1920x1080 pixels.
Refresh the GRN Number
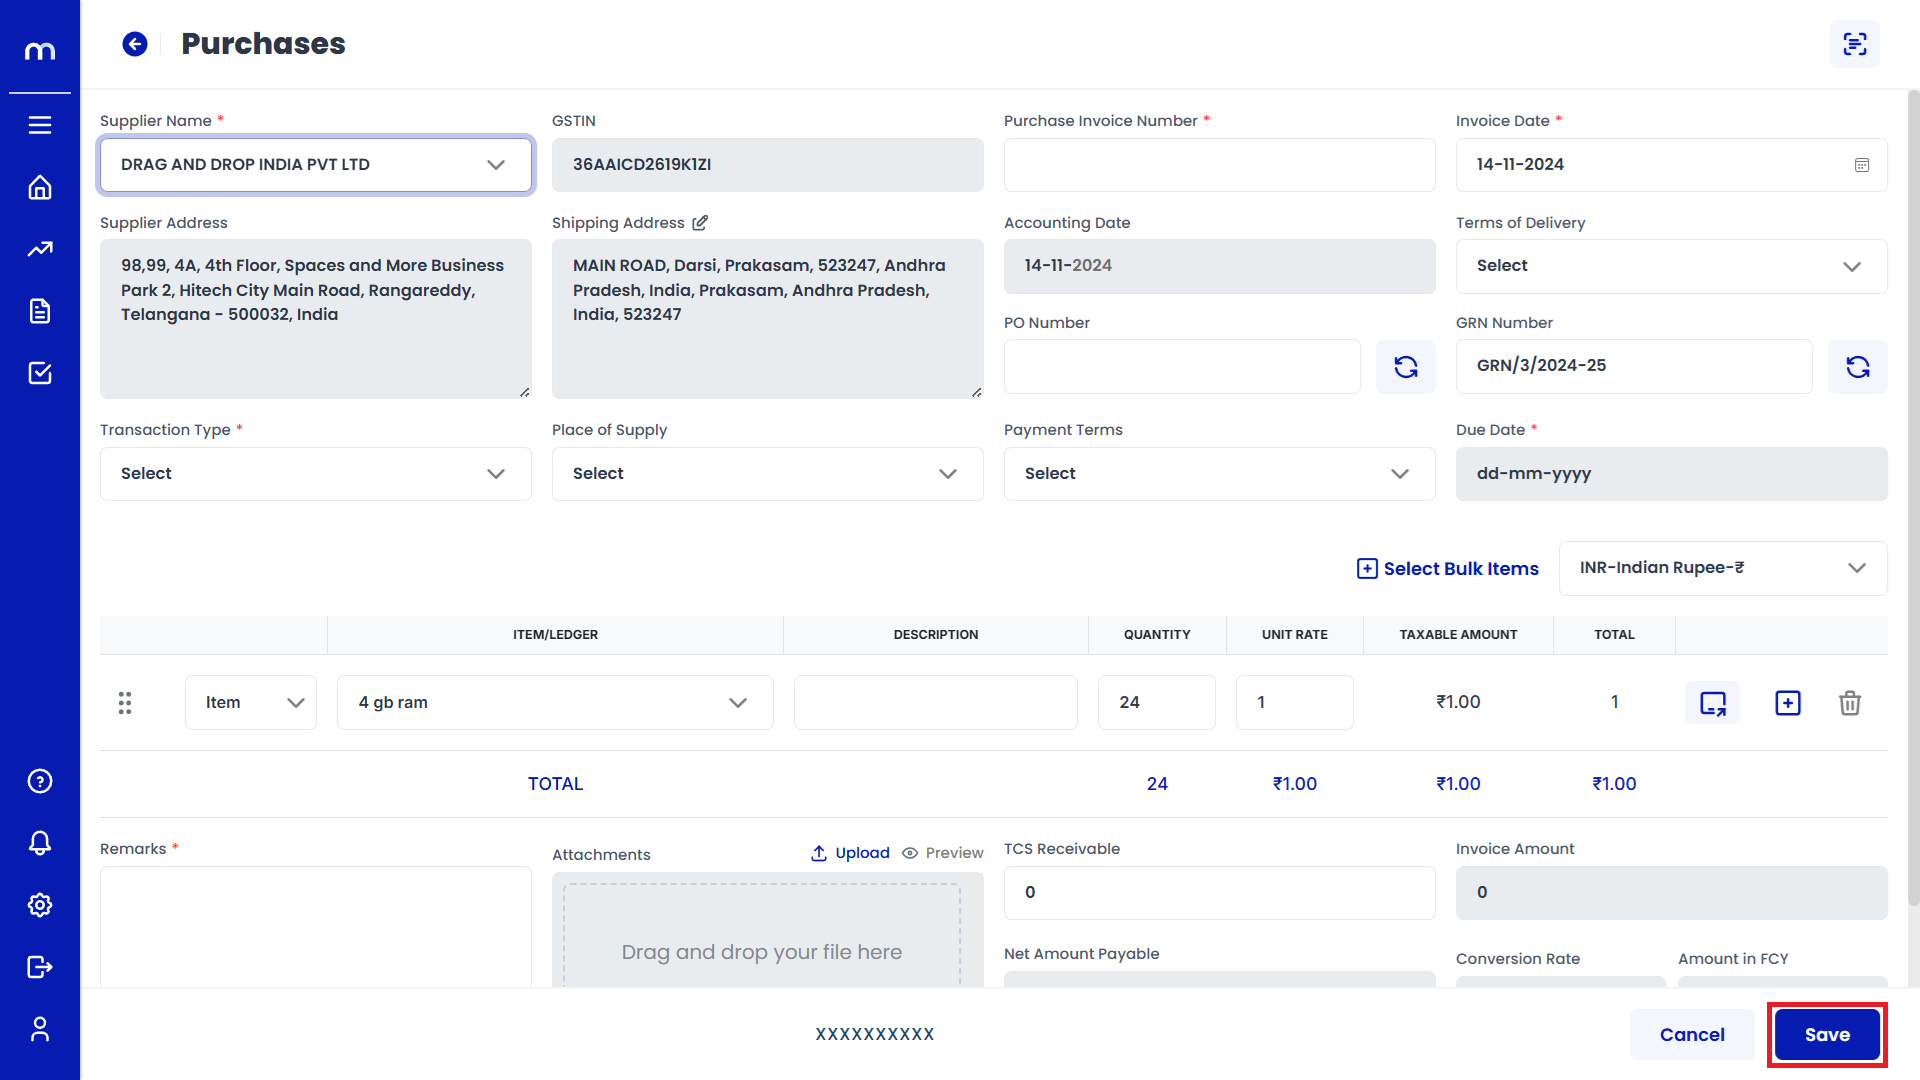coord(1857,367)
